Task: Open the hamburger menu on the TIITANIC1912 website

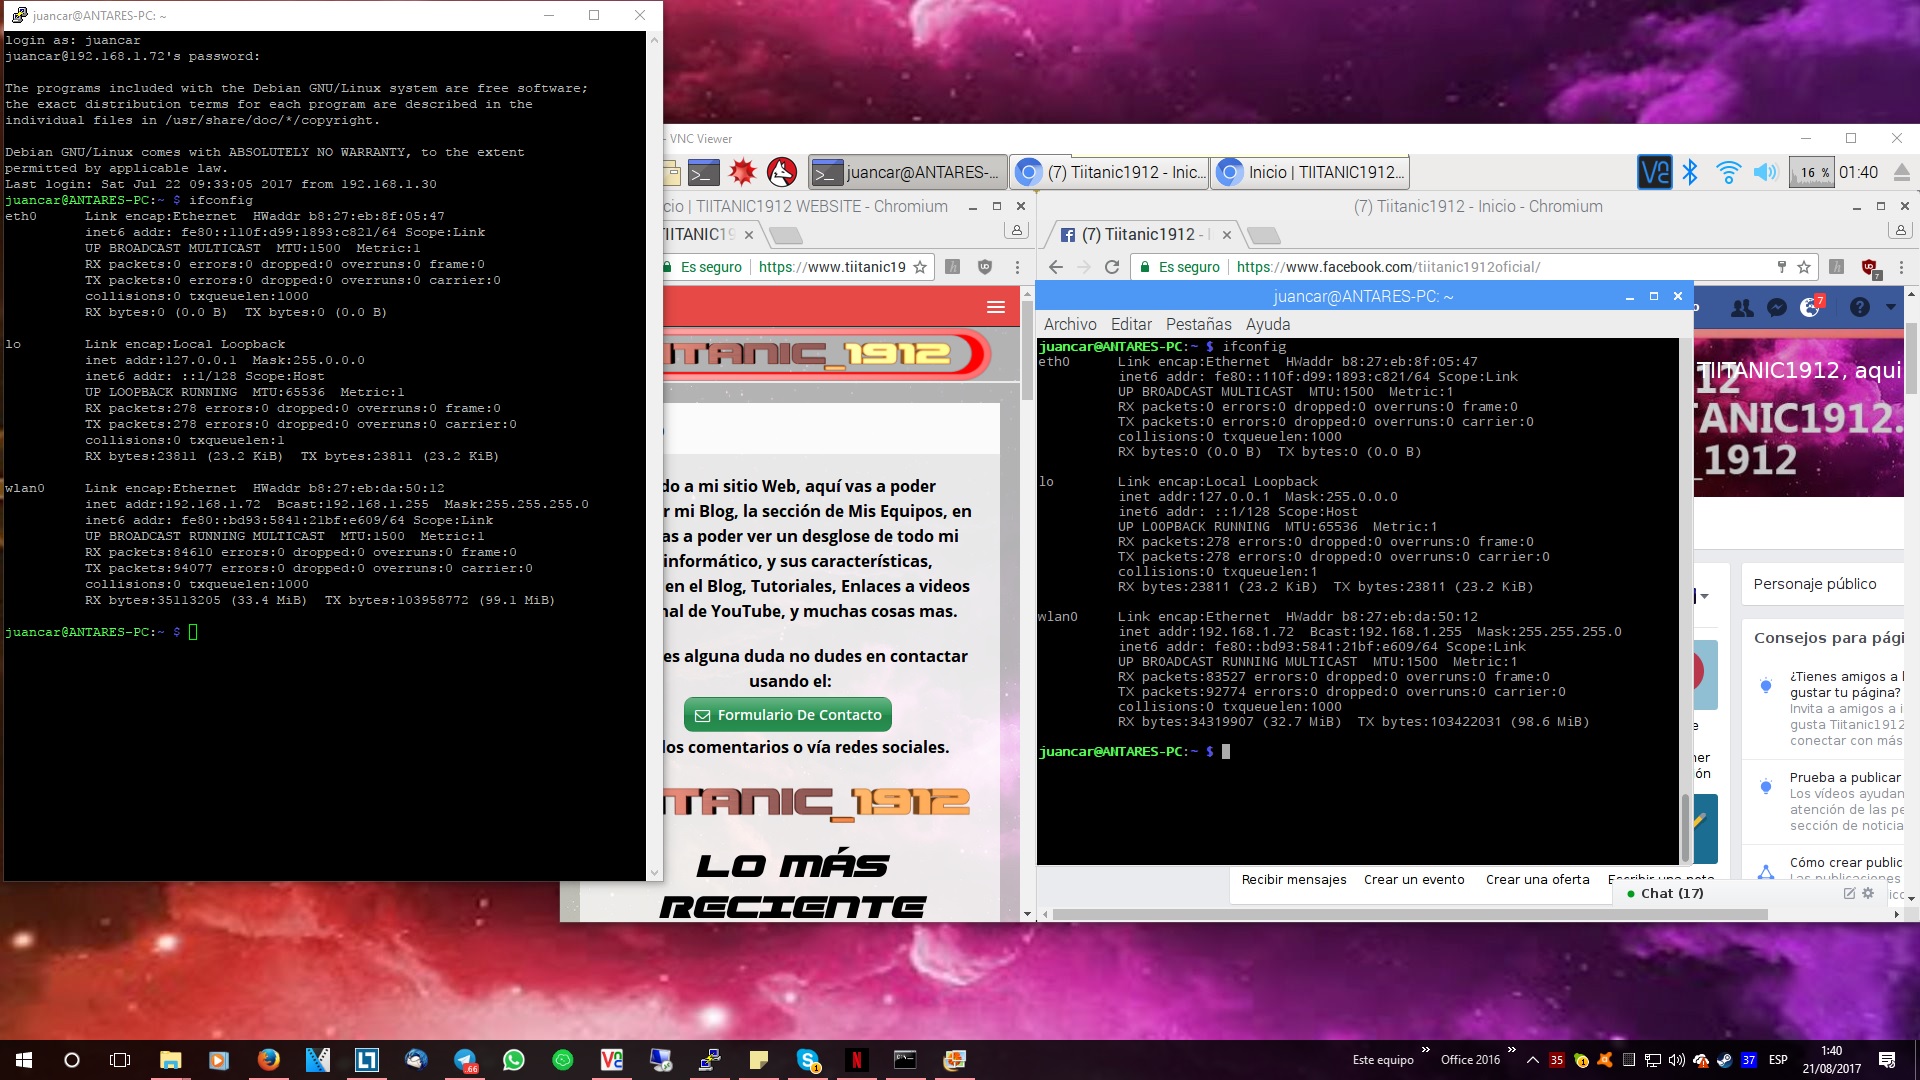Action: point(996,307)
